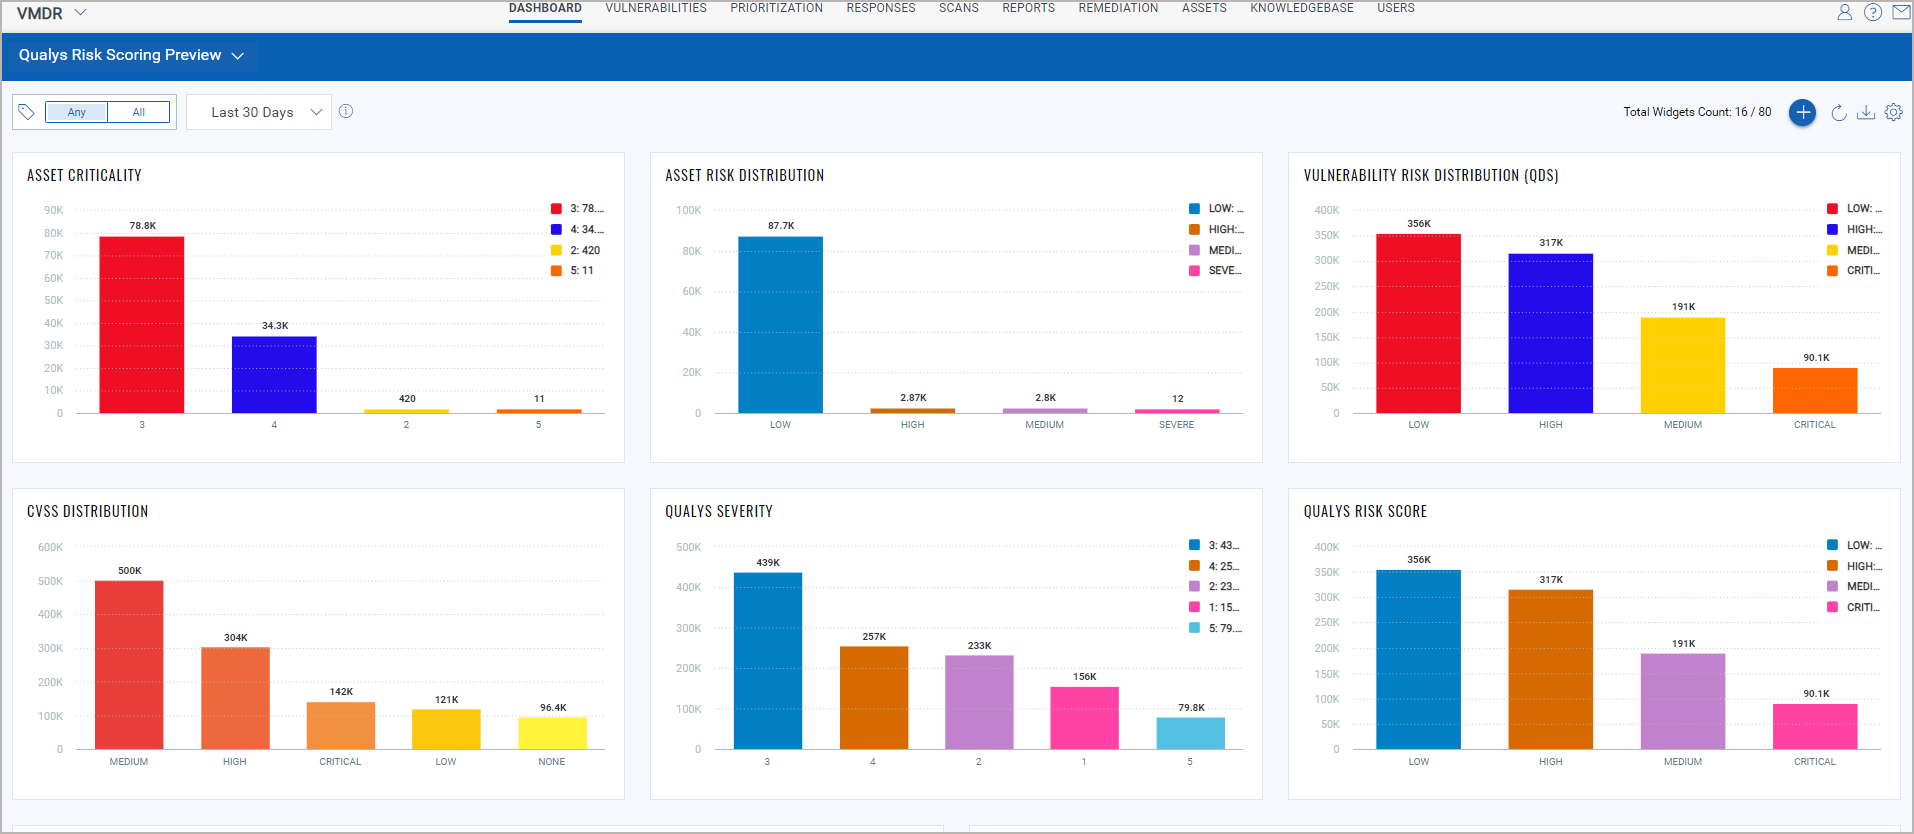
Task: Click the tag filter icon
Action: pyautogui.click(x=27, y=112)
